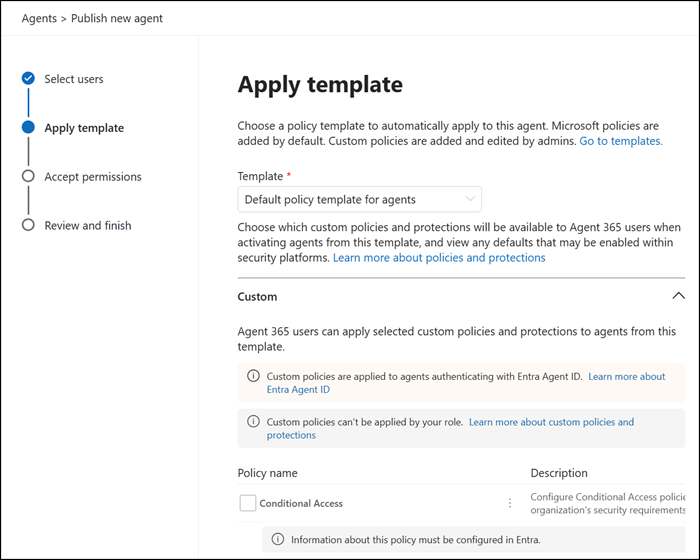Click the Review and finish step circle
This screenshot has height=560, width=700.
[28, 225]
